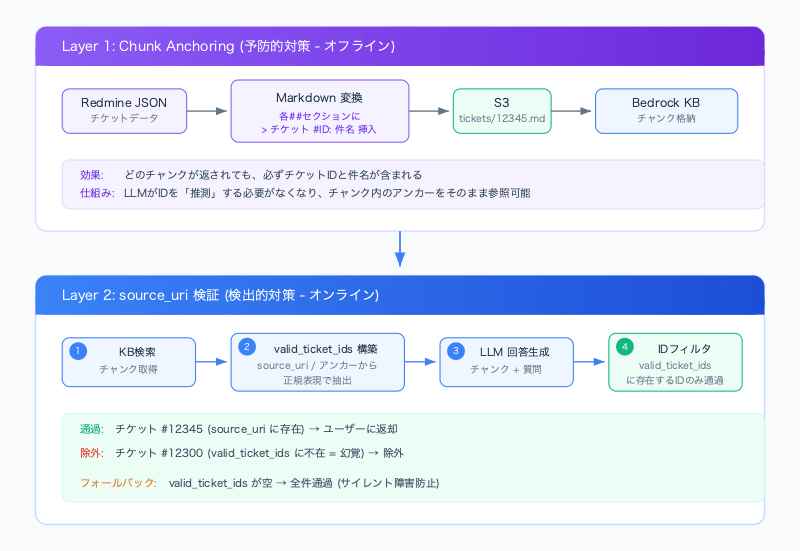The height and width of the screenshot is (551, 800).
Task: Click the チャンク格納 subtitle
Action: [666, 118]
